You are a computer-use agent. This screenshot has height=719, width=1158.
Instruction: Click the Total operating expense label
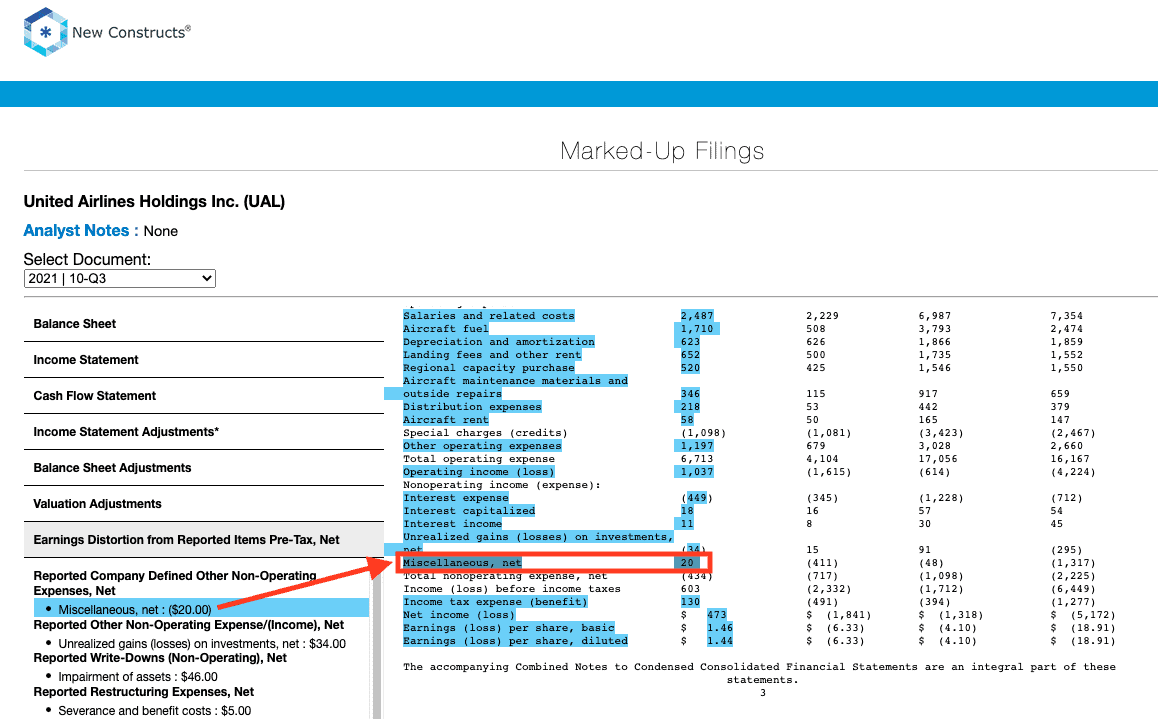click(479, 458)
